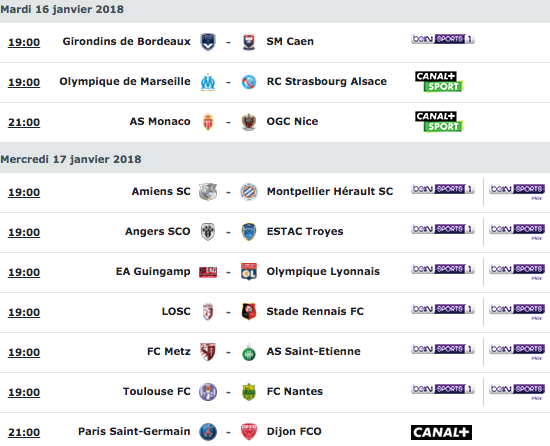550x446 pixels.
Task: Click the Olympique de Marseille logo
Action: coord(208,82)
